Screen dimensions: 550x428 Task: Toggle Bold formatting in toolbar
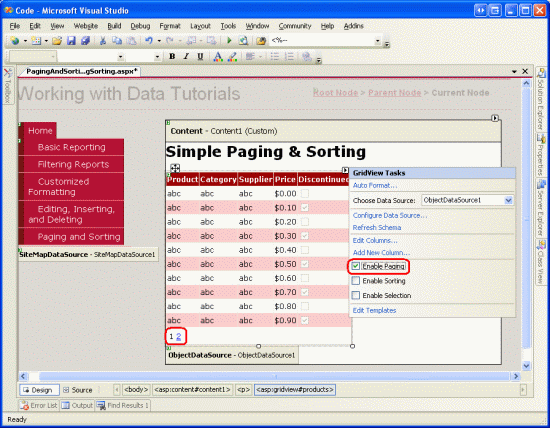[172, 56]
